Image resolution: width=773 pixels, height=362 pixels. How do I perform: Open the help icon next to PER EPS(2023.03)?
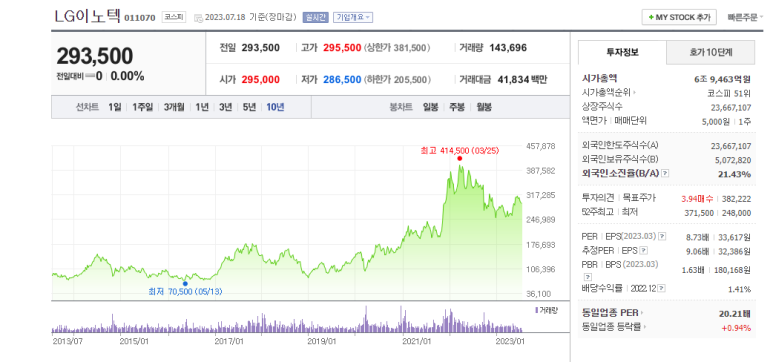[x=663, y=237]
